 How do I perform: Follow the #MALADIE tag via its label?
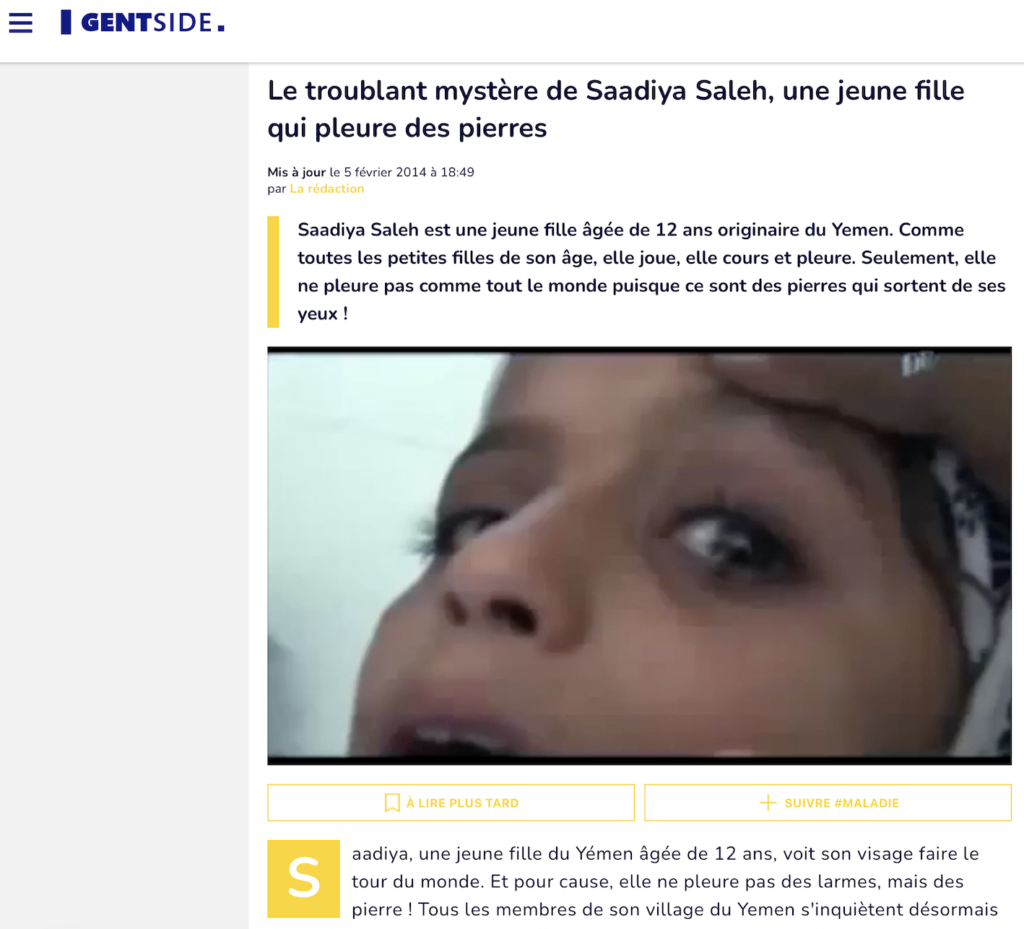coord(842,803)
